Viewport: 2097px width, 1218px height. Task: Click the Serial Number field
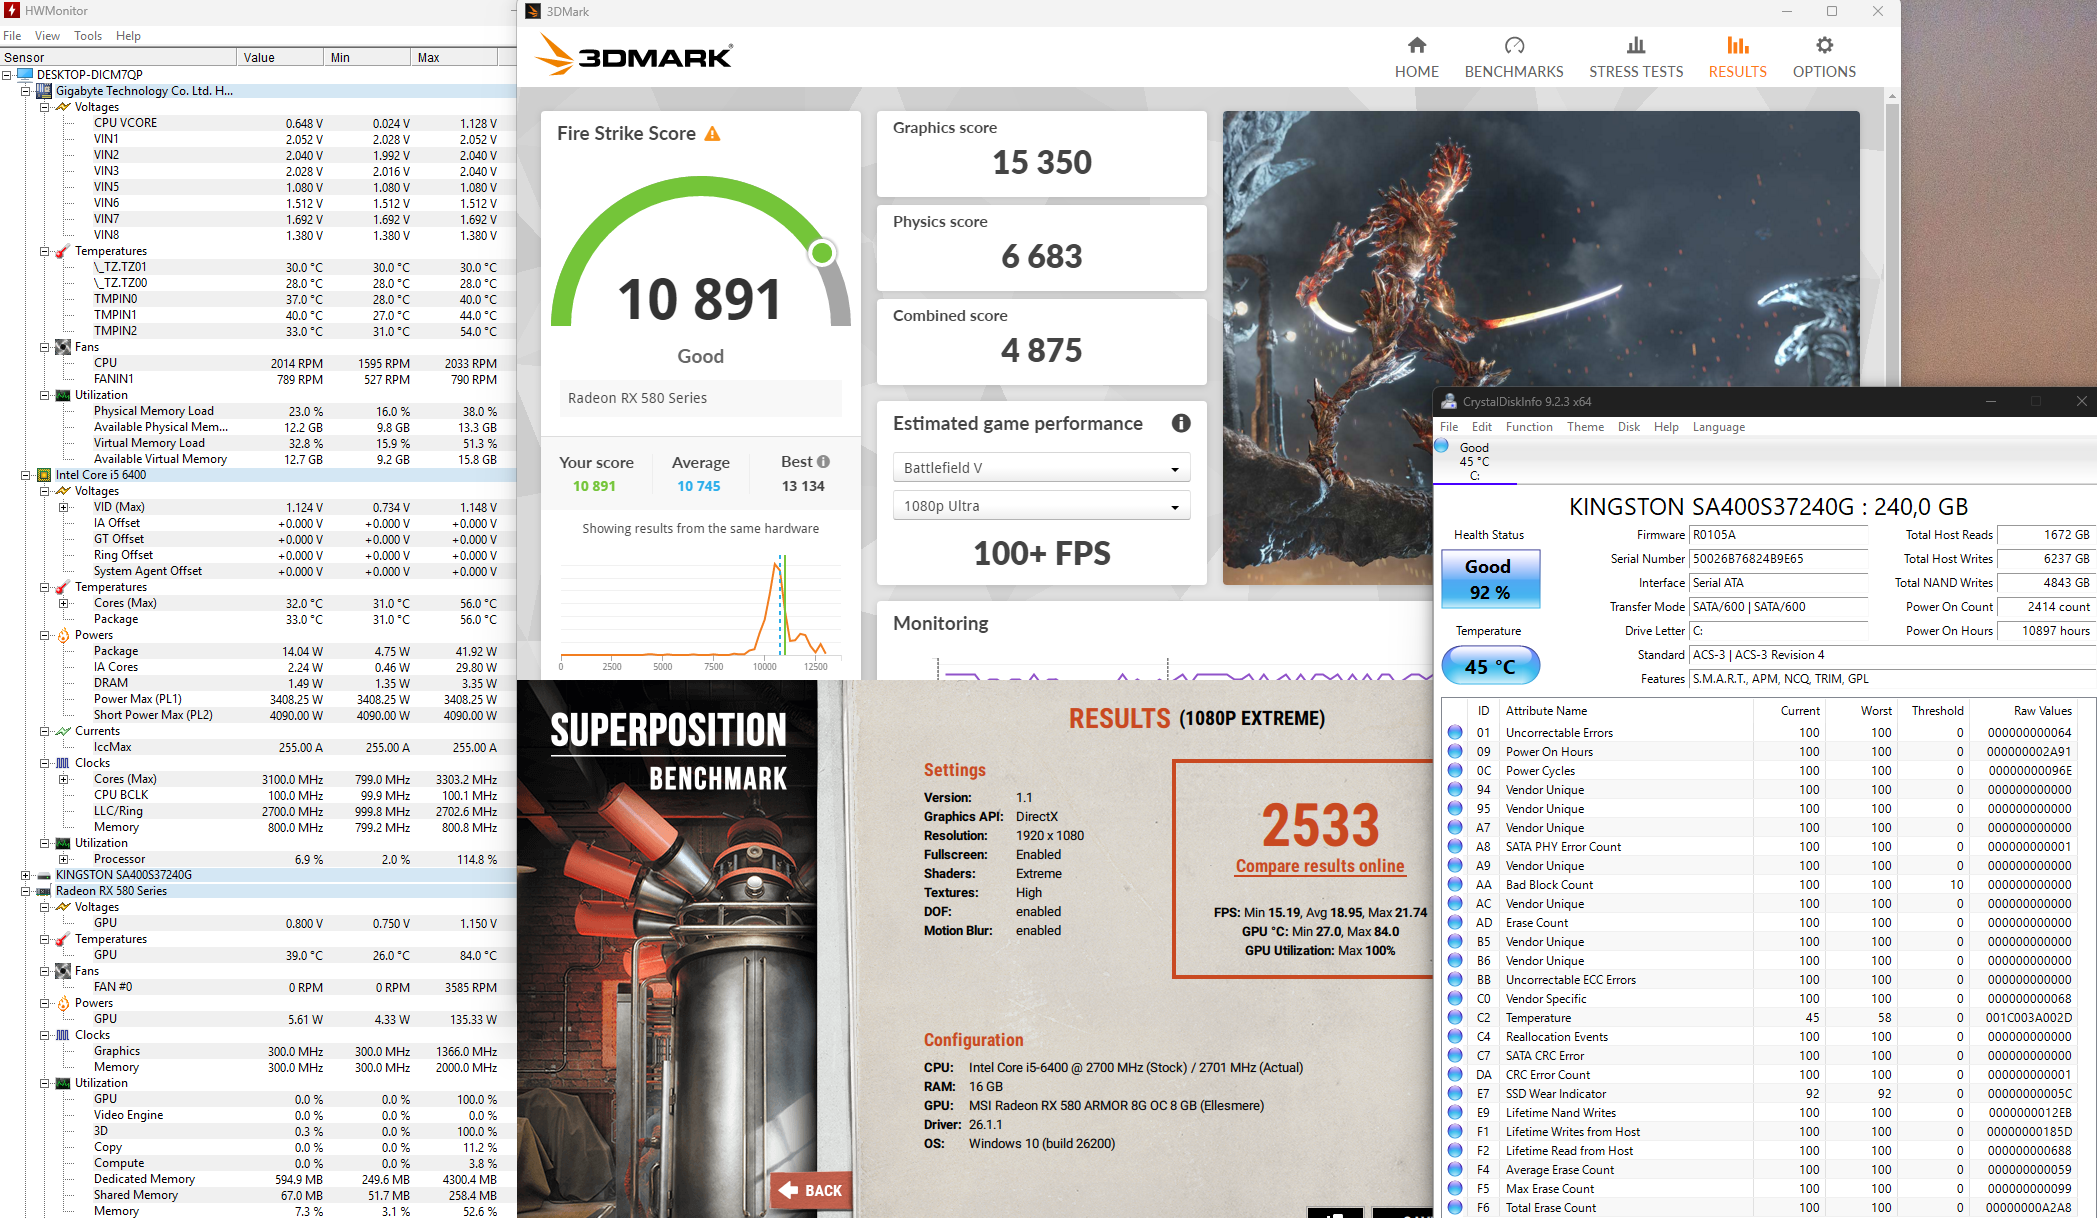pyautogui.click(x=1777, y=559)
